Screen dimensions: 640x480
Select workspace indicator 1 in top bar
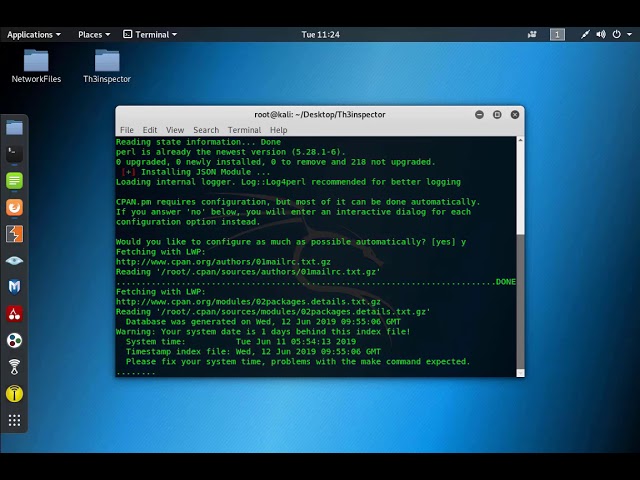click(x=557, y=35)
